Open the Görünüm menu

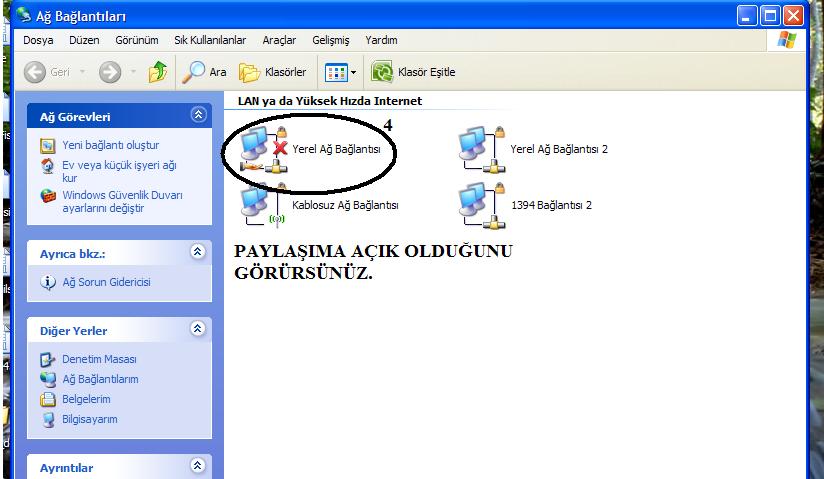click(137, 40)
